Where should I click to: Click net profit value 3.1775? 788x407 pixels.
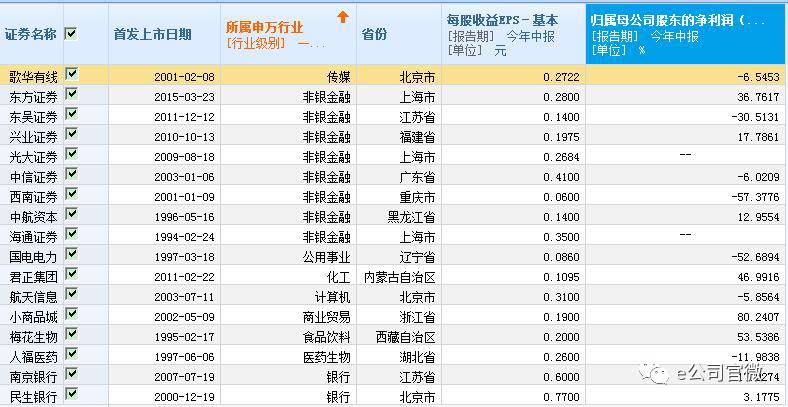coord(760,397)
